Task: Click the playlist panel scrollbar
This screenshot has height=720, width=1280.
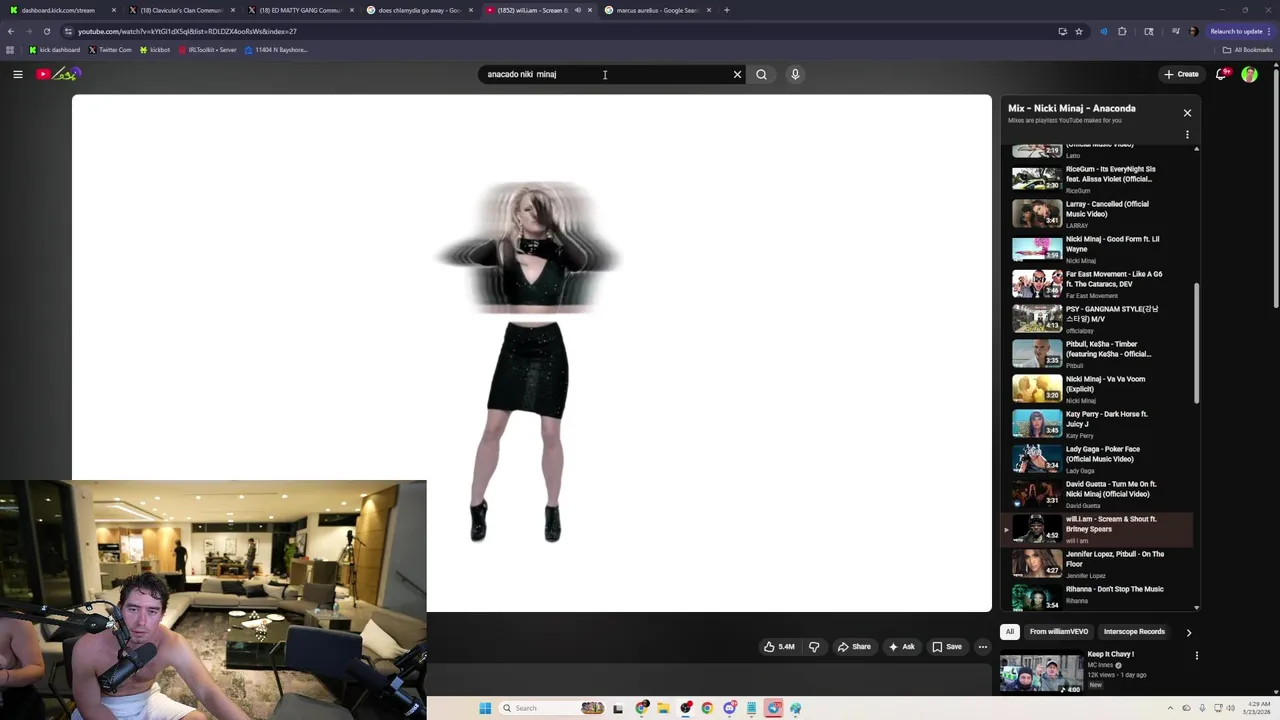Action: (1196, 345)
